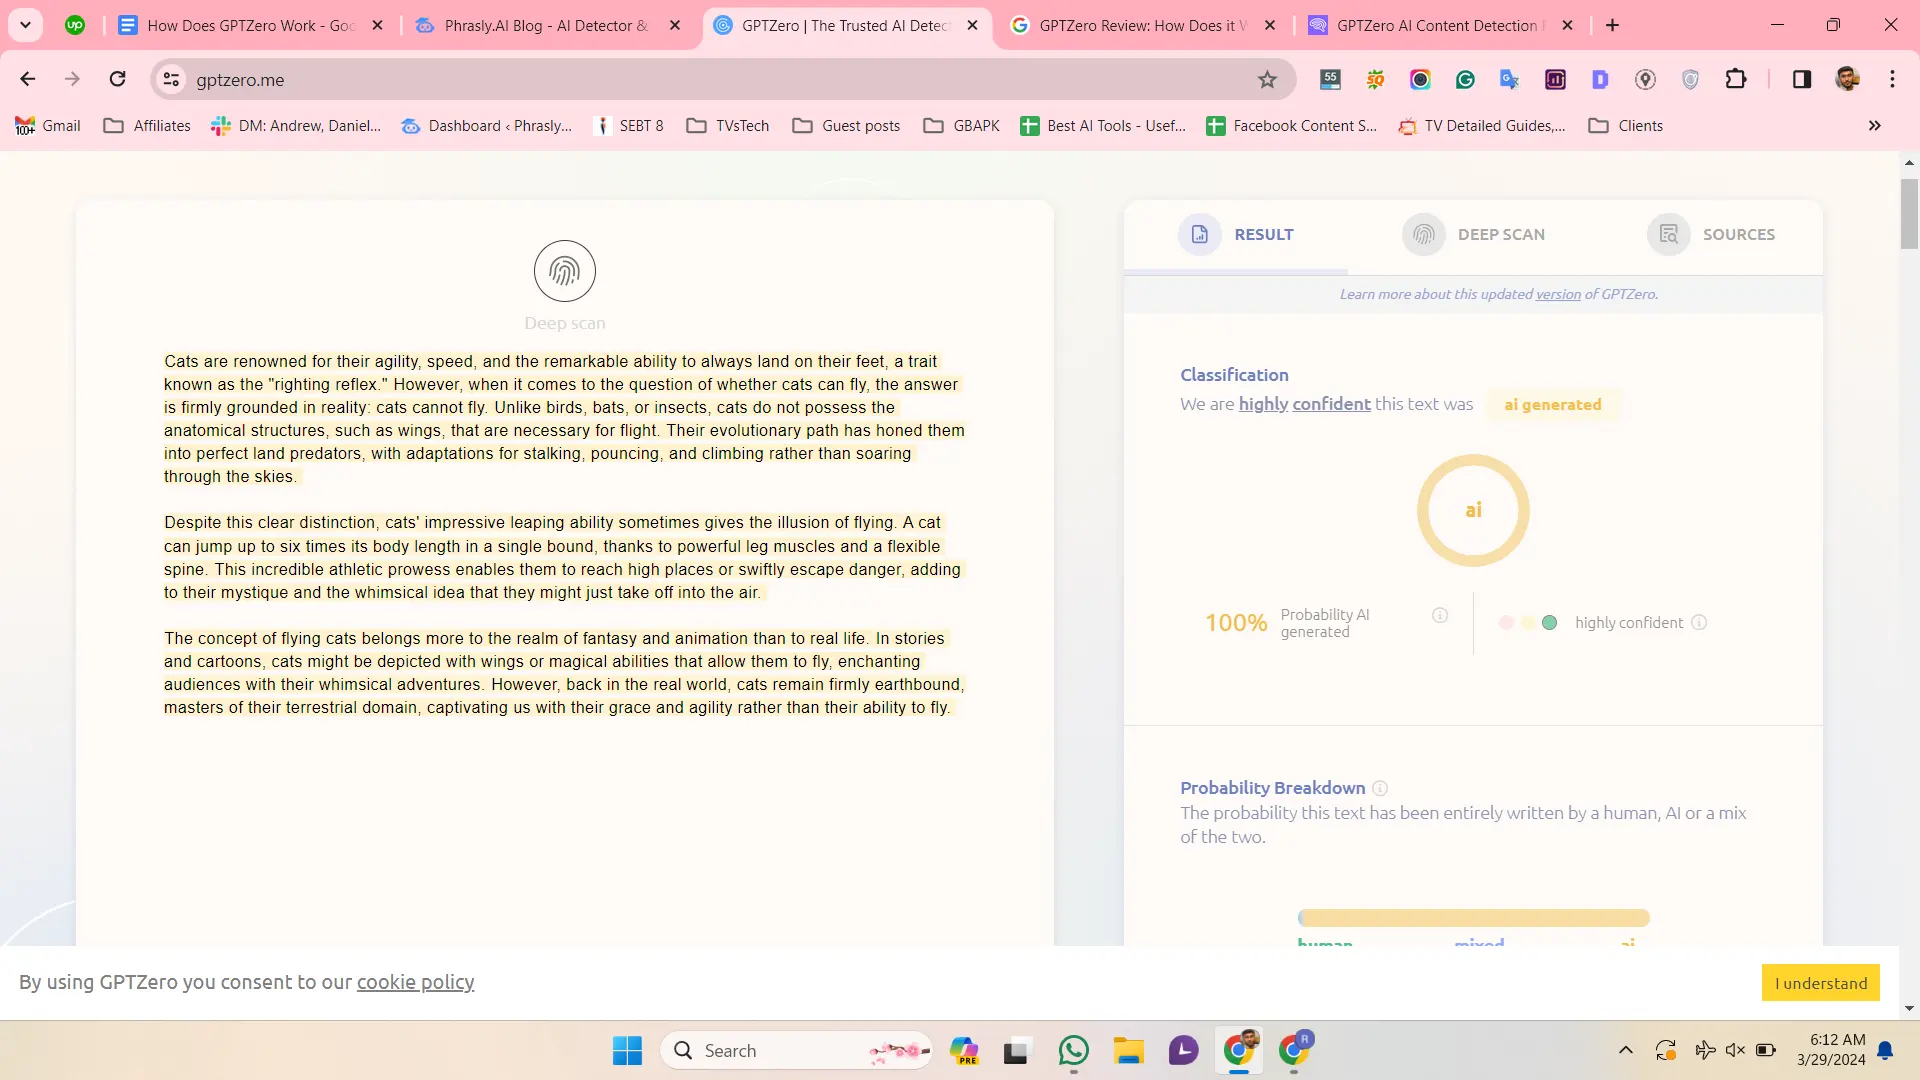Open the GBAPK bookmark folder
1920x1080 pixels.
(961, 126)
